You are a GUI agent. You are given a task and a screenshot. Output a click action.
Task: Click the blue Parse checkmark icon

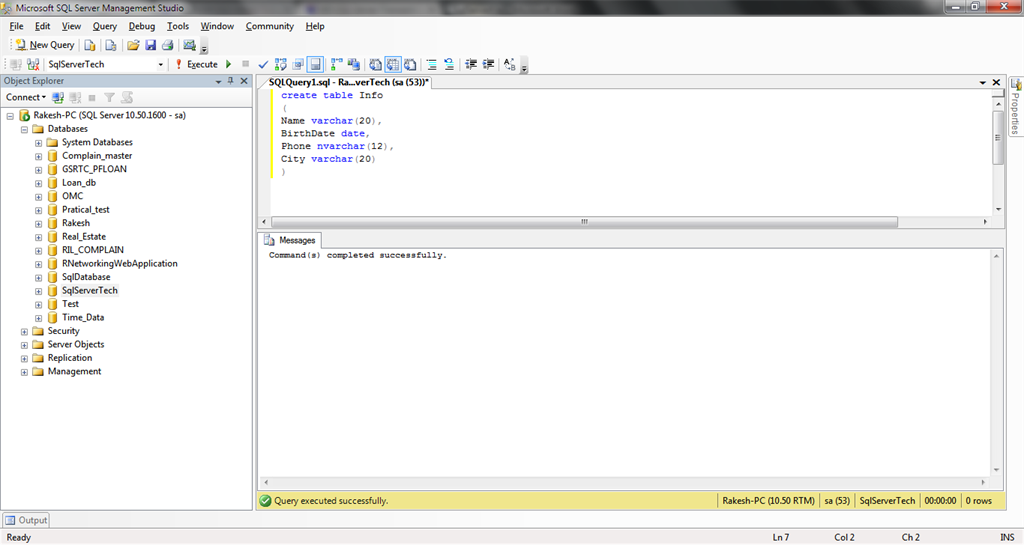(x=263, y=64)
